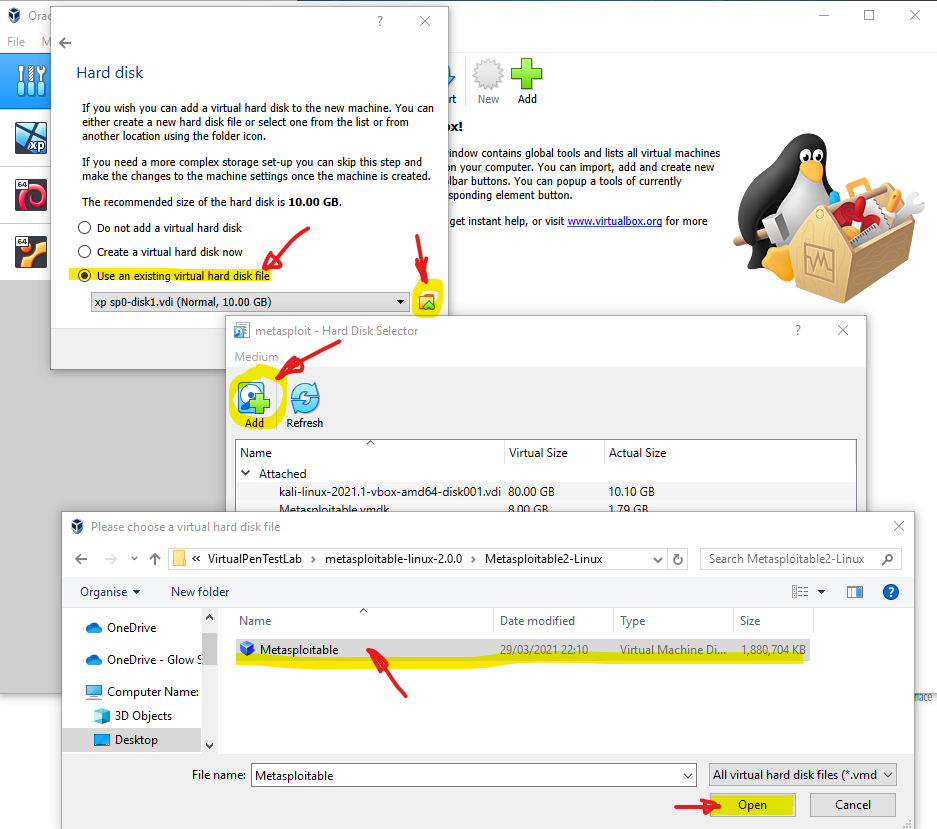Expand the File name combo dropdown
The height and width of the screenshot is (829, 937).
(x=688, y=776)
